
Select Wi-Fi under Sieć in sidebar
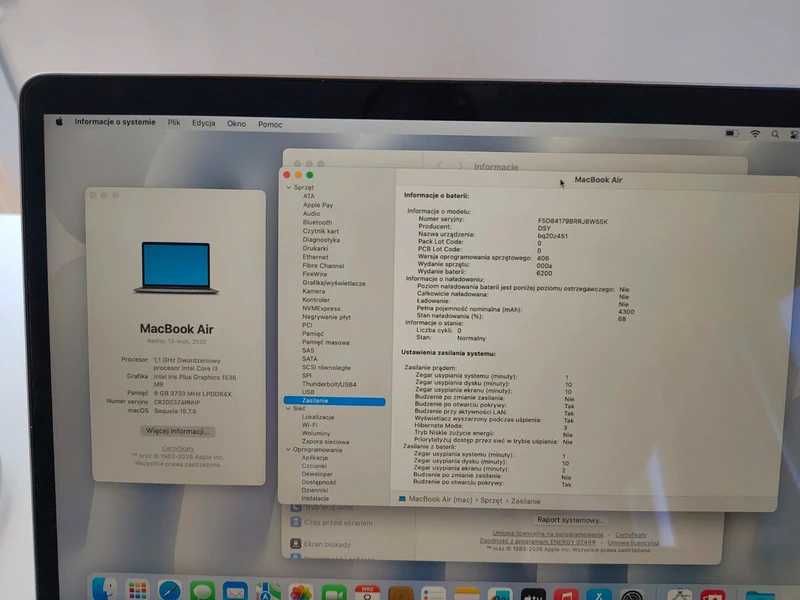coord(309,424)
